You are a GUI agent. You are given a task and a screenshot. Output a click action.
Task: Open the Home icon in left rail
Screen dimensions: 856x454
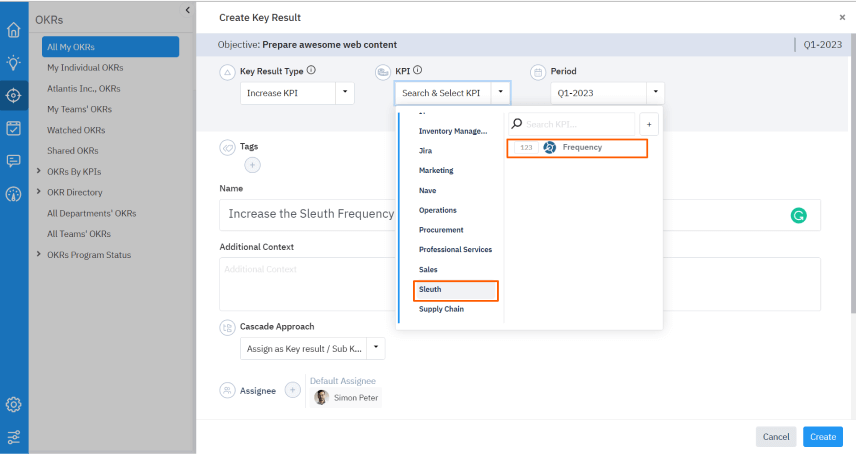point(14,29)
